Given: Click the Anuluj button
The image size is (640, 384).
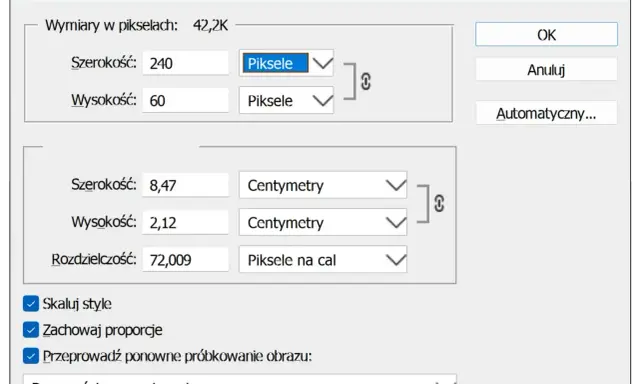Looking at the screenshot, I should point(546,69).
